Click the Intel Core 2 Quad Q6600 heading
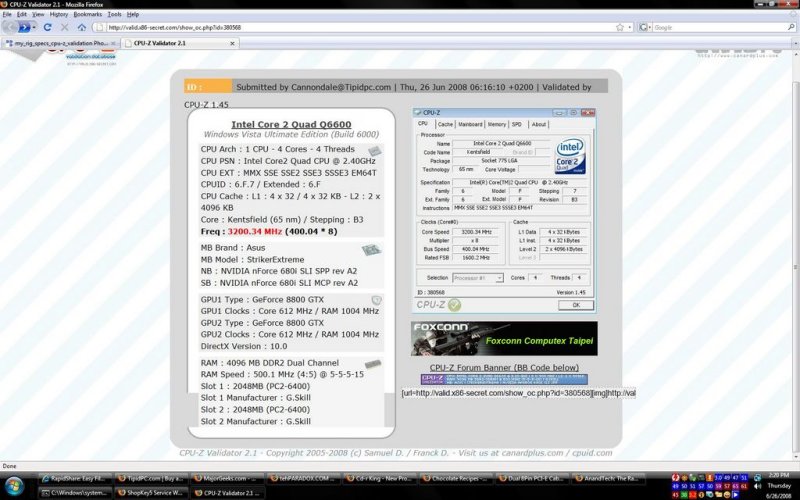The image size is (800, 500). click(x=291, y=124)
